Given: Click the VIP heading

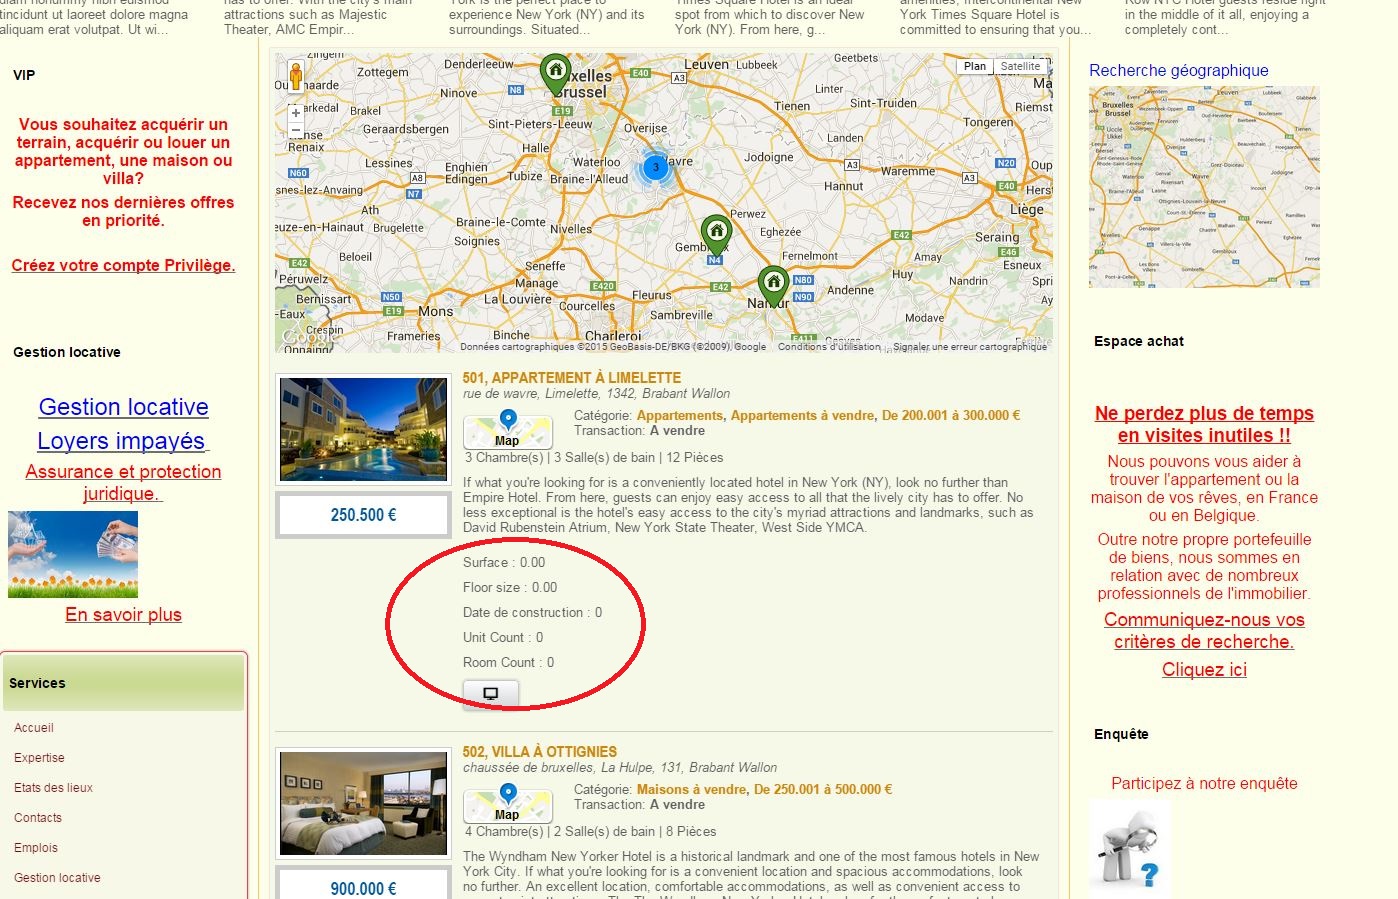Looking at the screenshot, I should tap(24, 75).
